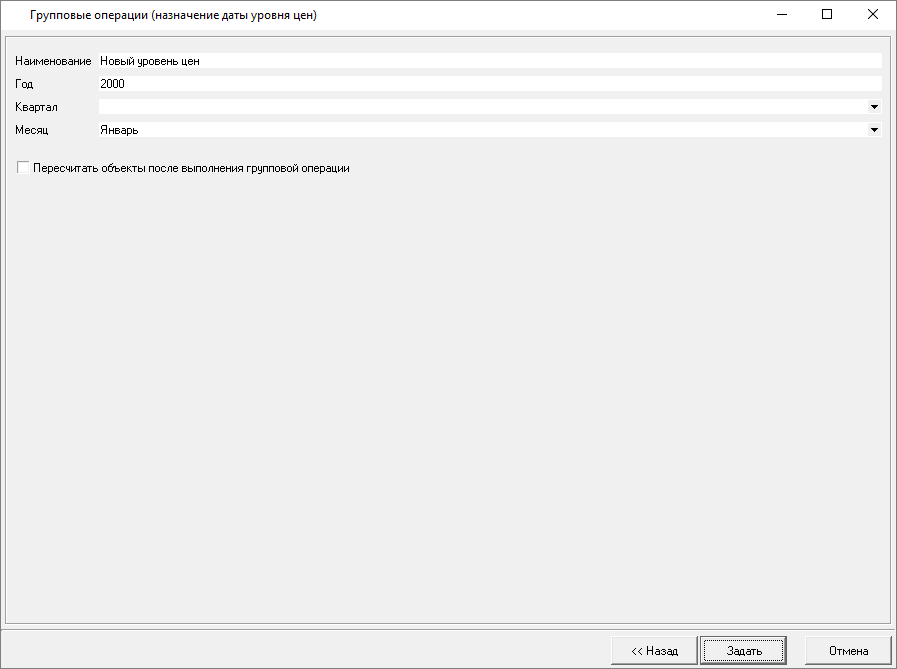
Task: Click inside the empty Квартал combo box
Action: click(x=480, y=107)
